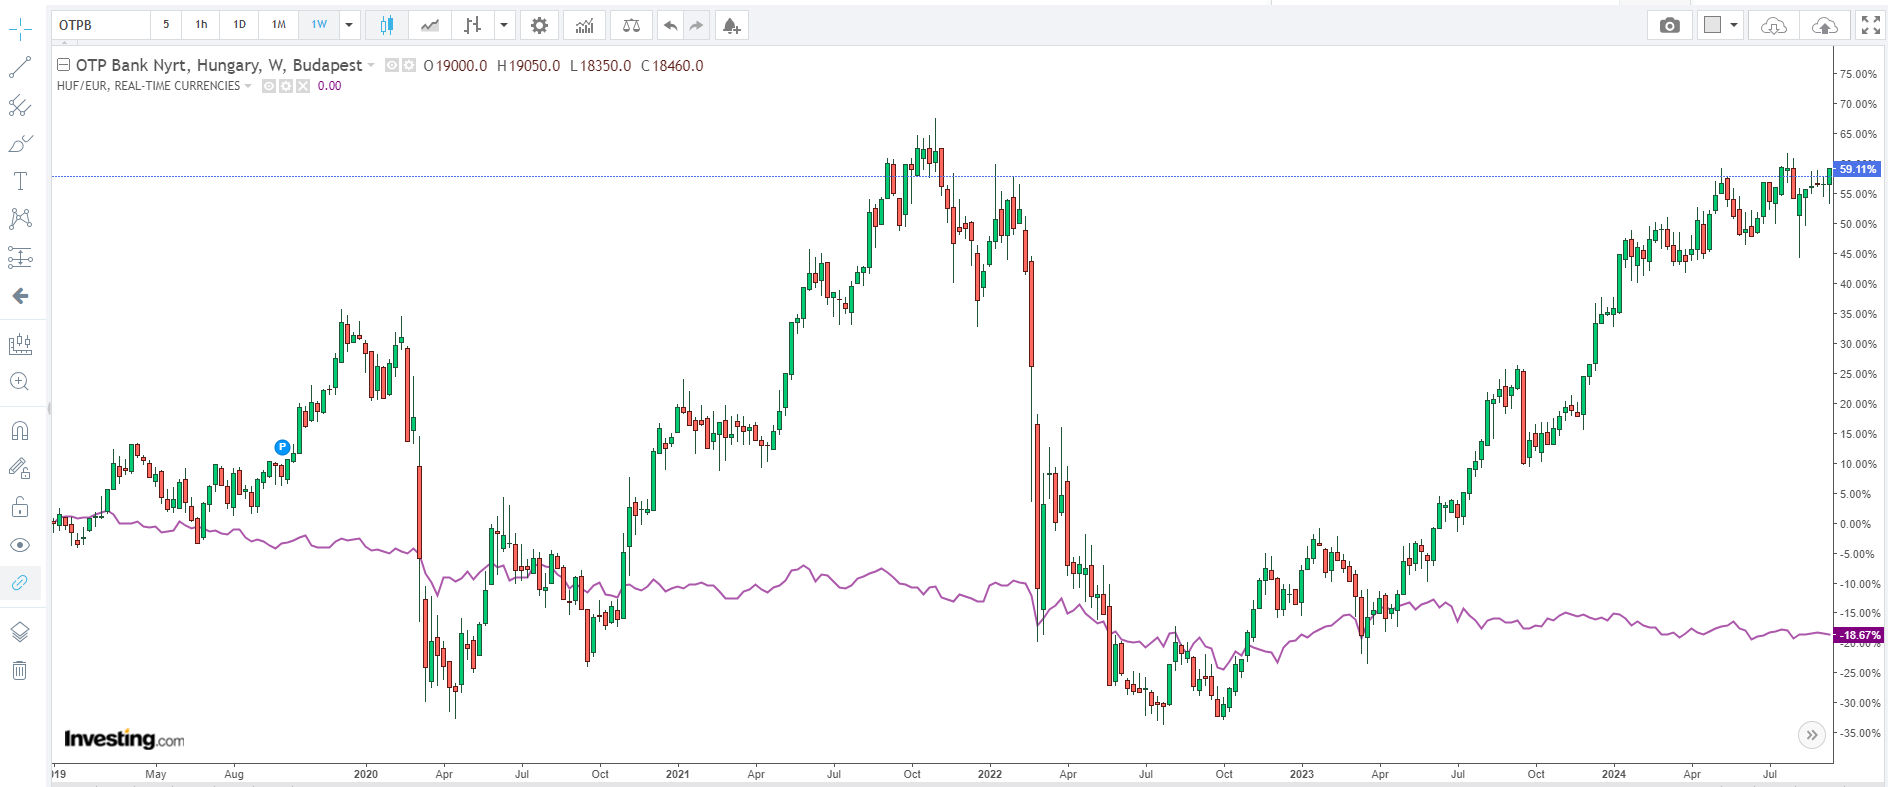Click HUF/EUR, REAL-TIME CURRENCIES label
This screenshot has height=787, width=1888.
coord(149,86)
